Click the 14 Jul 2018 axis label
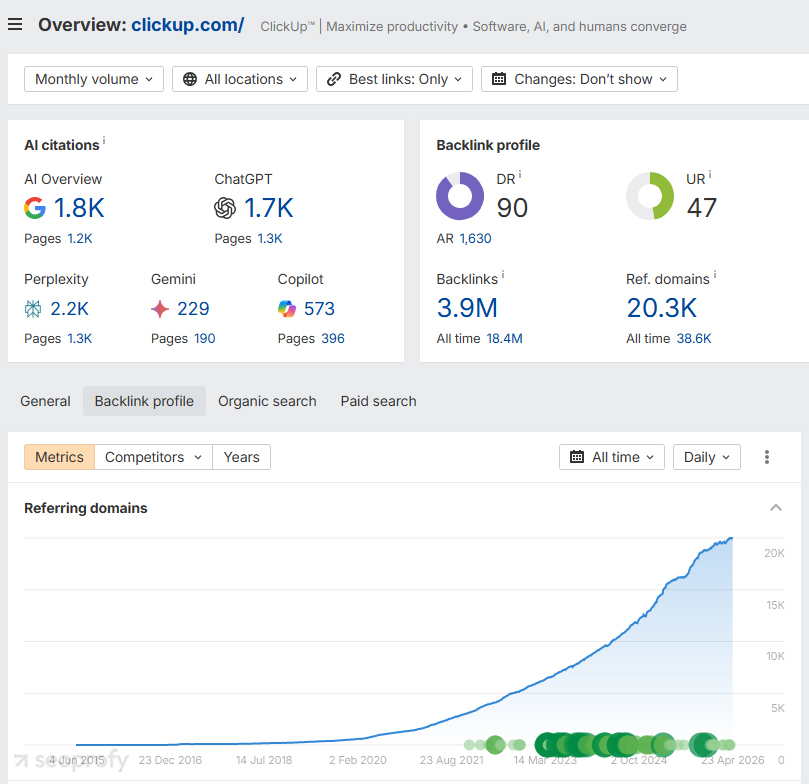Viewport: 809px width, 784px height. click(264, 760)
